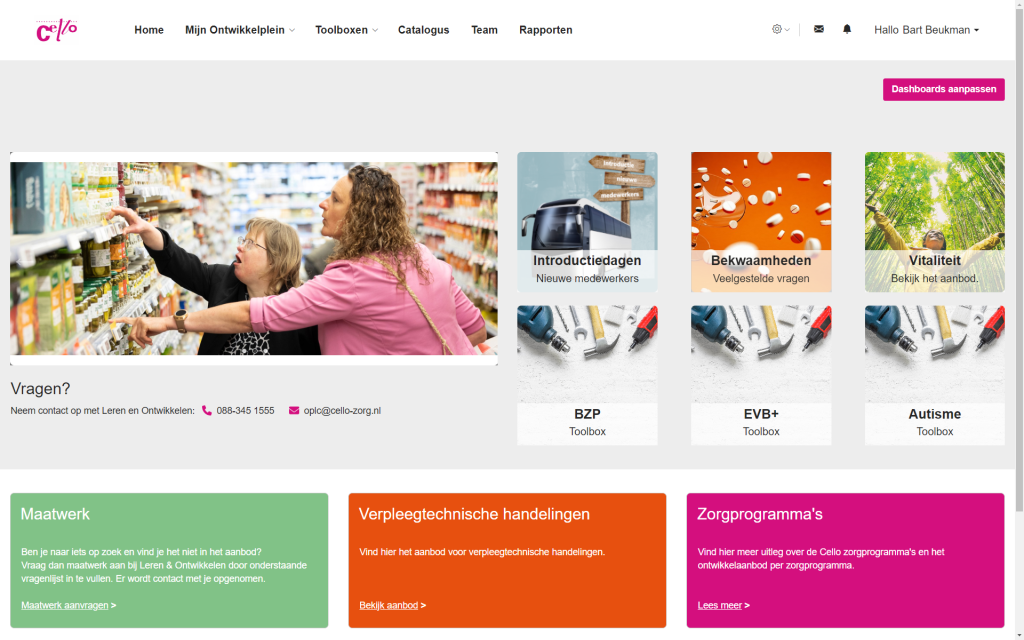Open Hallo Bart Beukman user dropdown

point(926,30)
